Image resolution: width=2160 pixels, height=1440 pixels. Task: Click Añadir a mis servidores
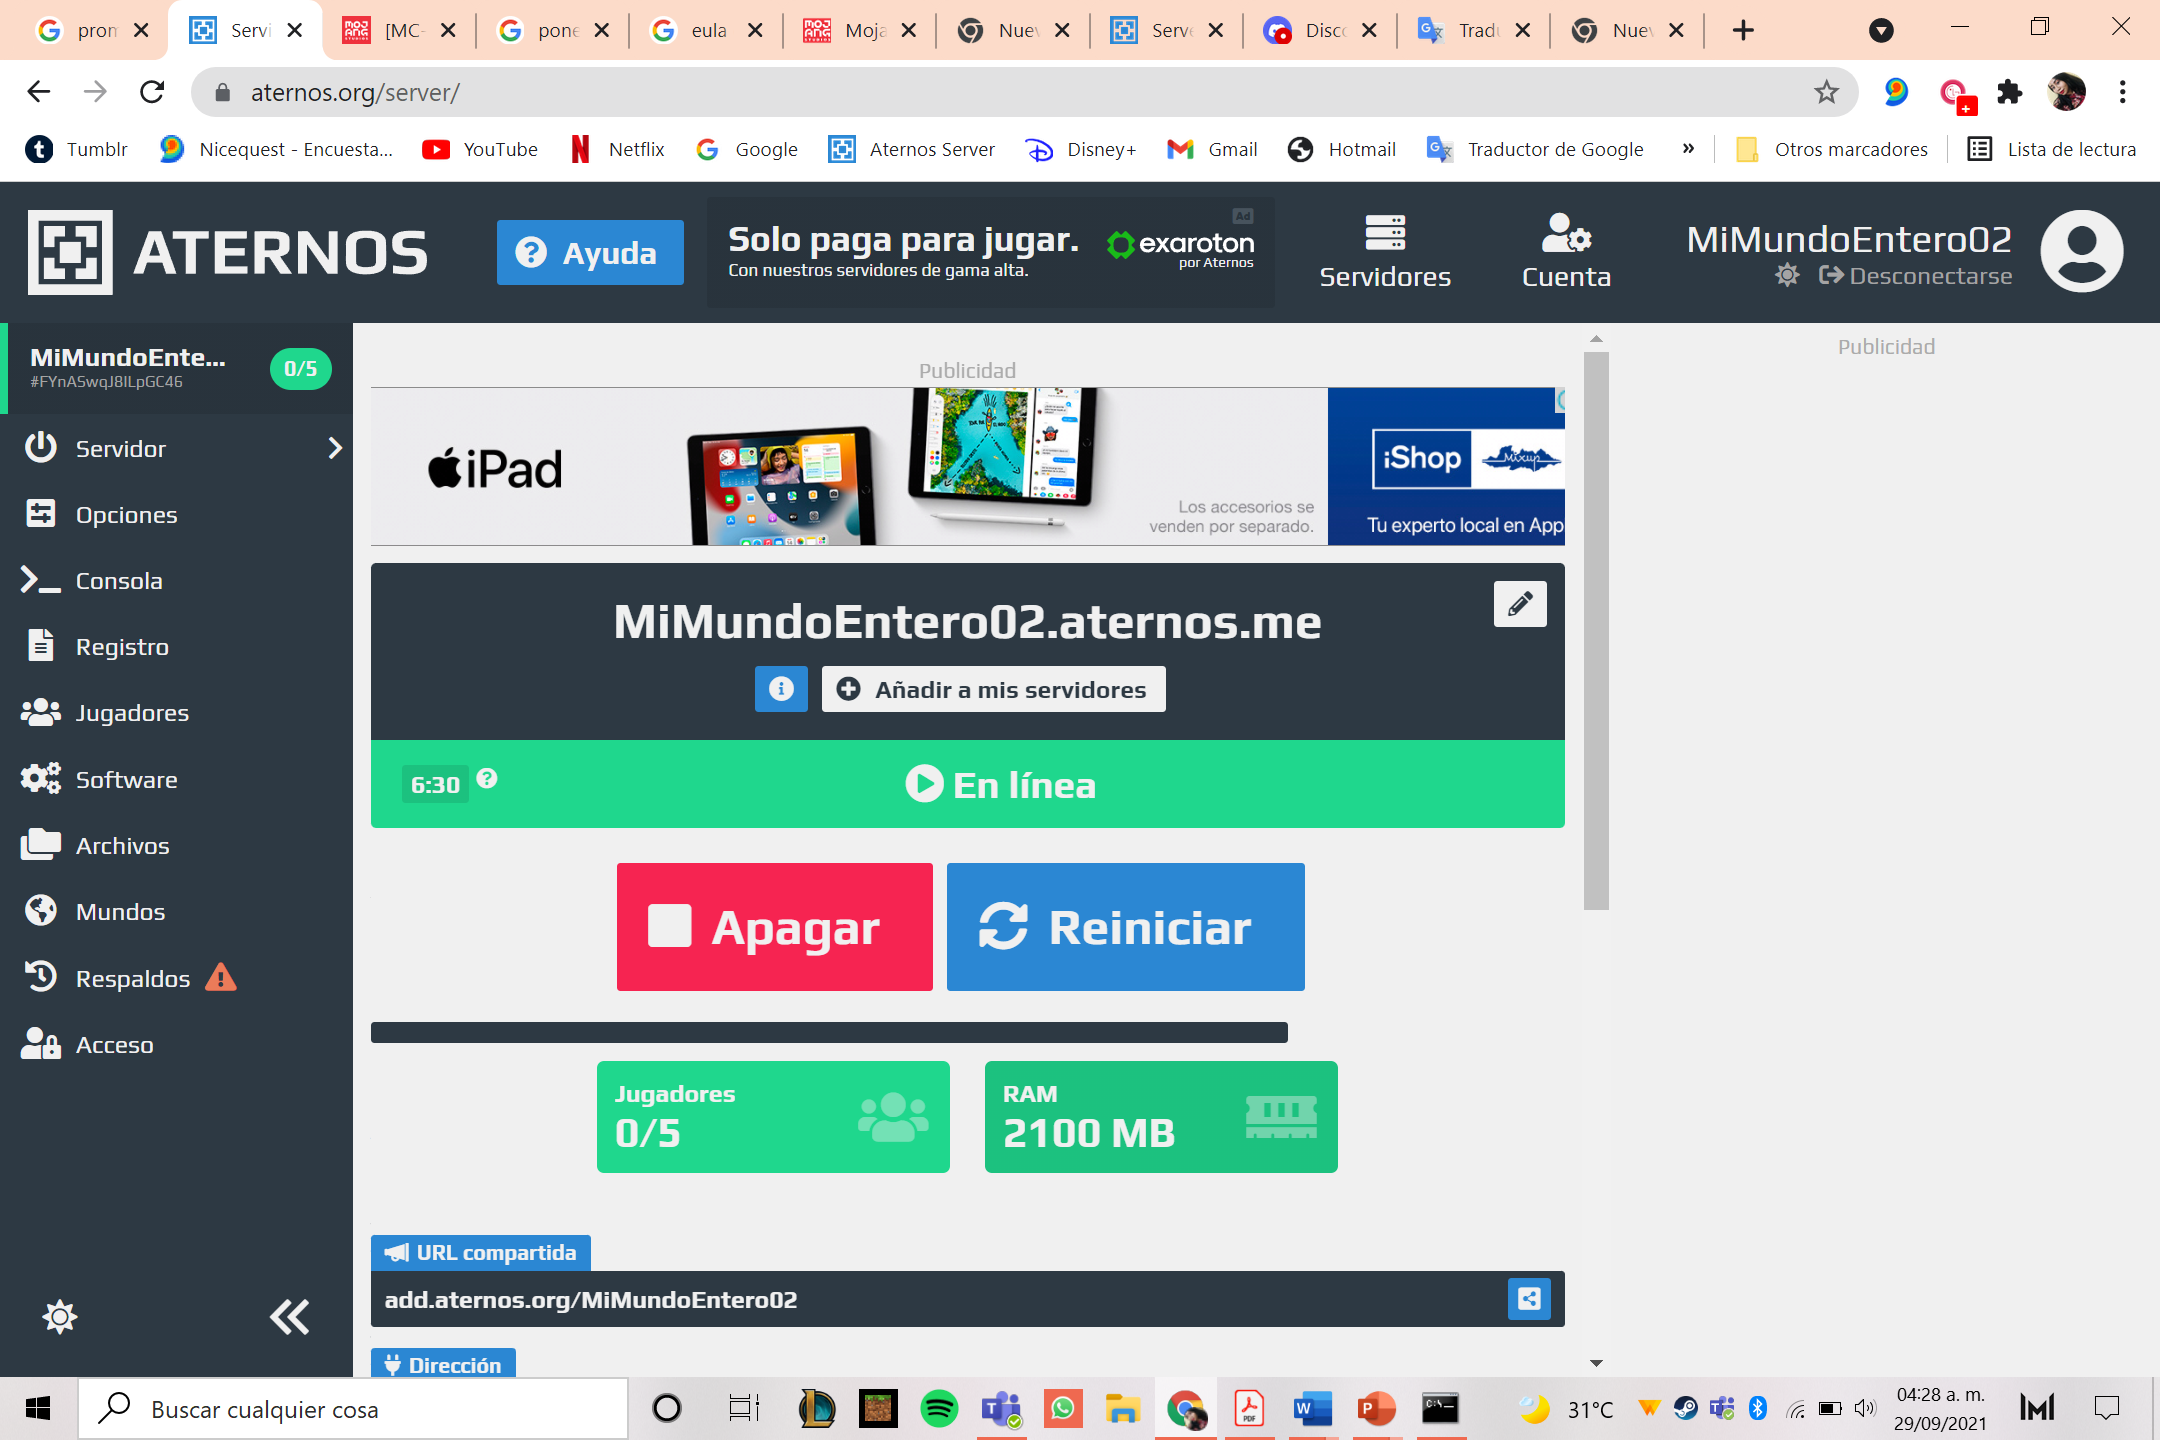click(x=994, y=689)
